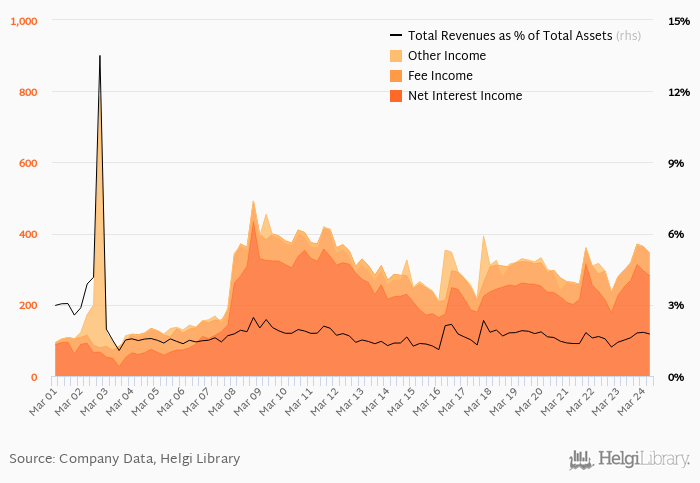Click the Source: Company Data, Helgi Library text

(x=125, y=459)
